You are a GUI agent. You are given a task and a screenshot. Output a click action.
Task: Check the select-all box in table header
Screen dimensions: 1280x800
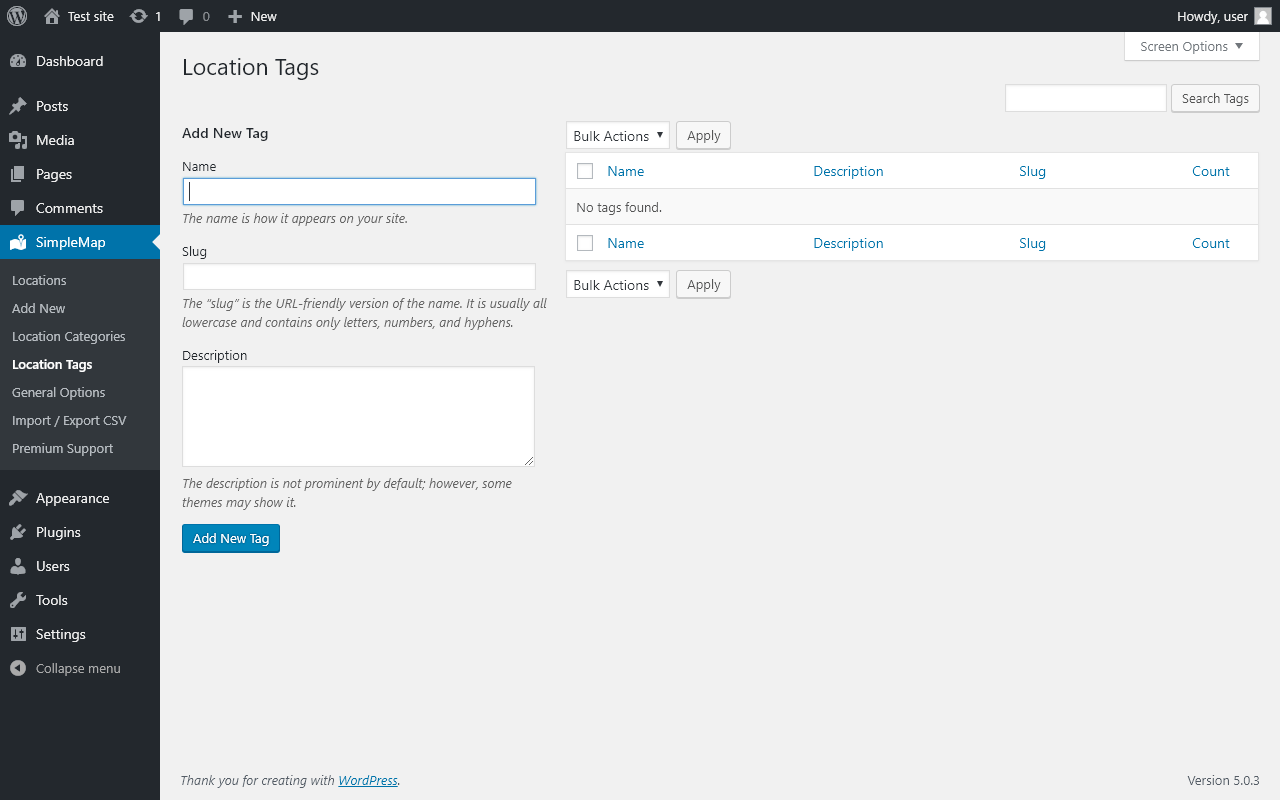coord(585,171)
